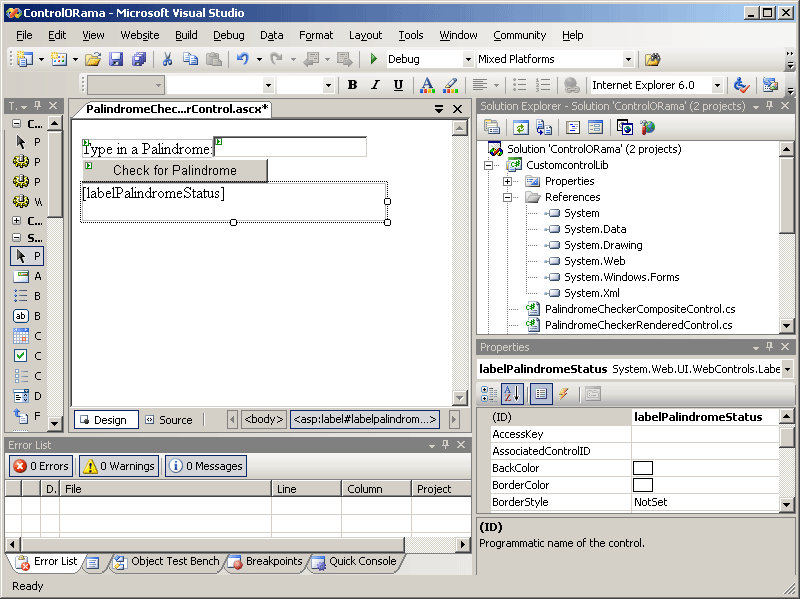This screenshot has height=599, width=800.
Task: Click the Start Debugging play icon
Action: (x=374, y=60)
